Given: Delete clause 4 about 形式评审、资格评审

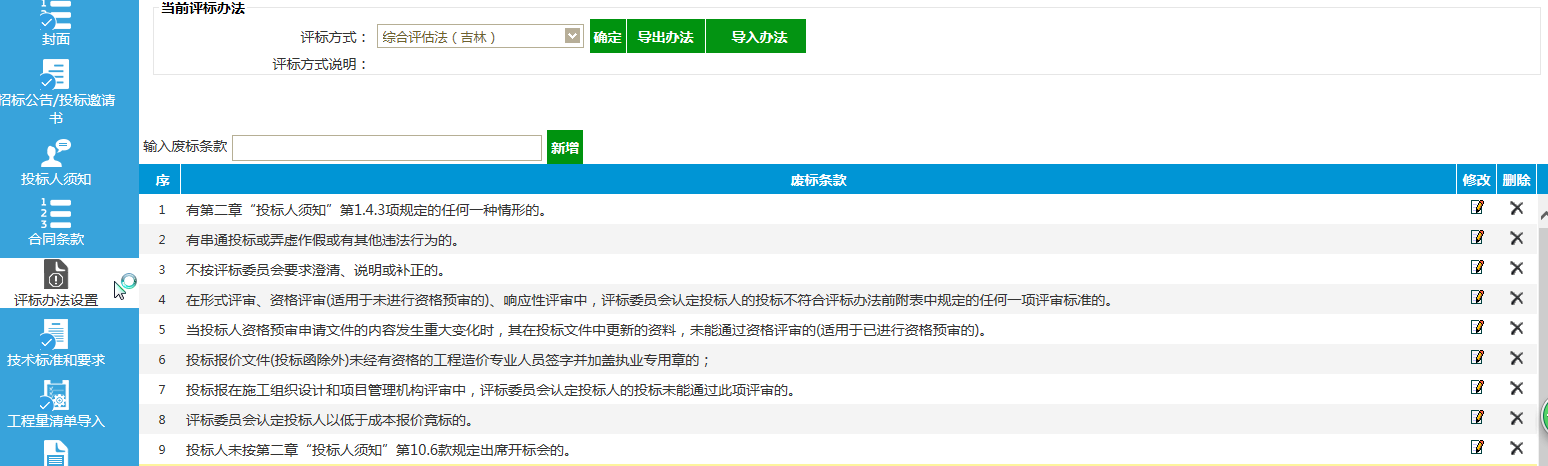Looking at the screenshot, I should pyautogui.click(x=1516, y=298).
